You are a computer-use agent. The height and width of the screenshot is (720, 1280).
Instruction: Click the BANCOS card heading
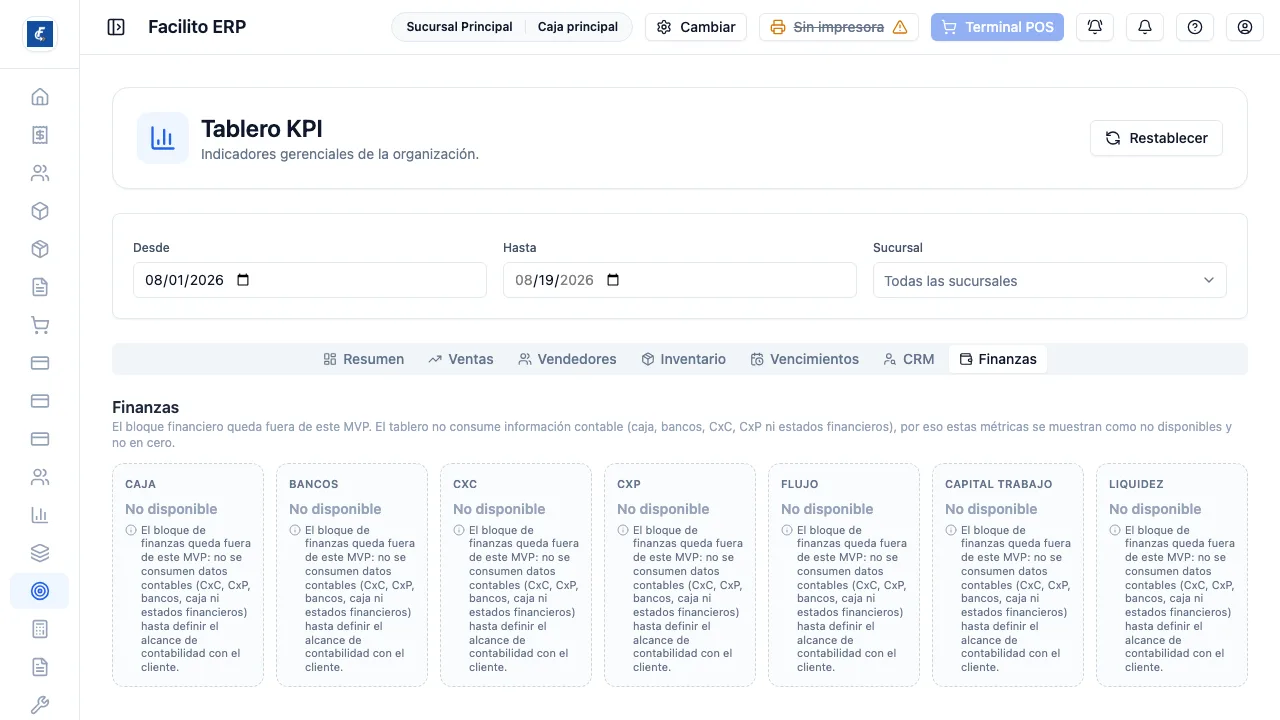pos(314,484)
